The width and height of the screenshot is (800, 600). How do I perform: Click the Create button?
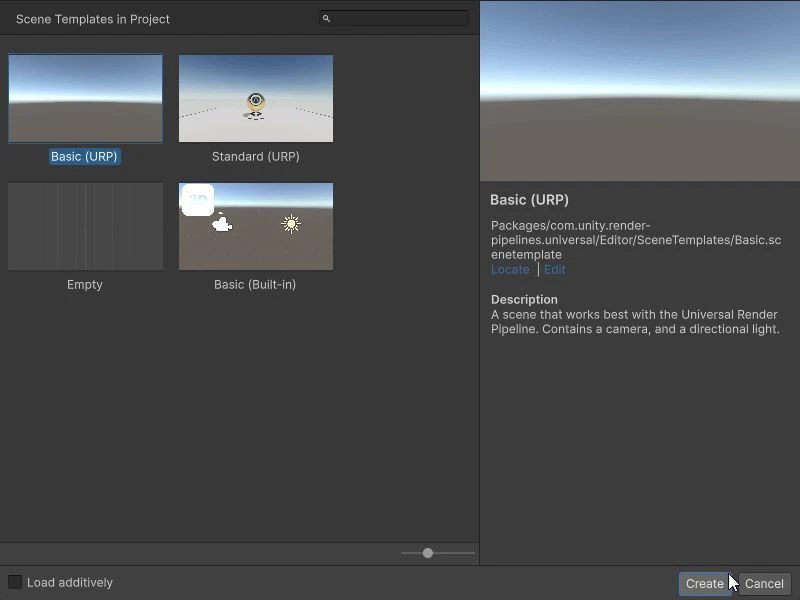705,584
